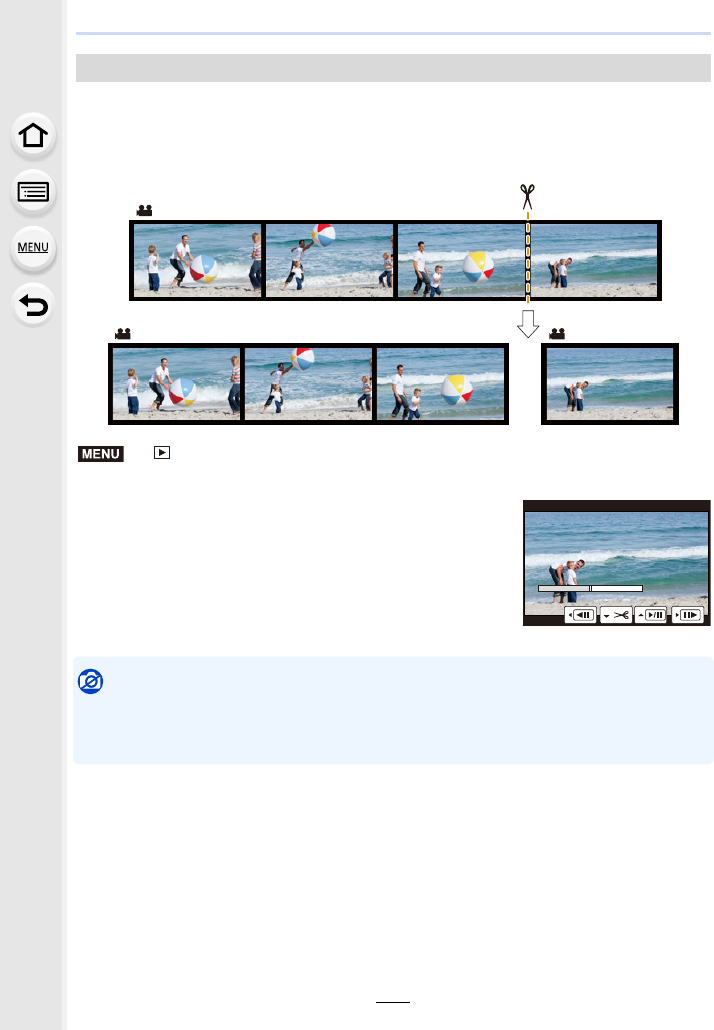The width and height of the screenshot is (714, 1030).
Task: Click the movie camera icon above the separated clip
Action: 557,334
